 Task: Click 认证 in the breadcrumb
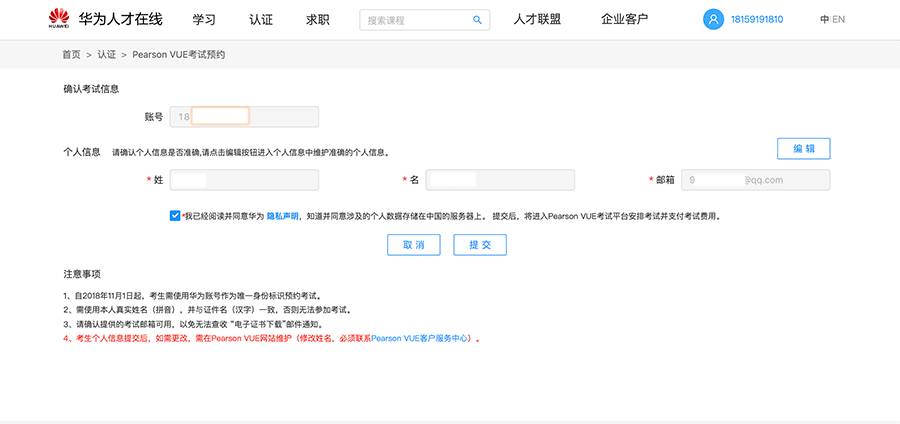pyautogui.click(x=107, y=54)
